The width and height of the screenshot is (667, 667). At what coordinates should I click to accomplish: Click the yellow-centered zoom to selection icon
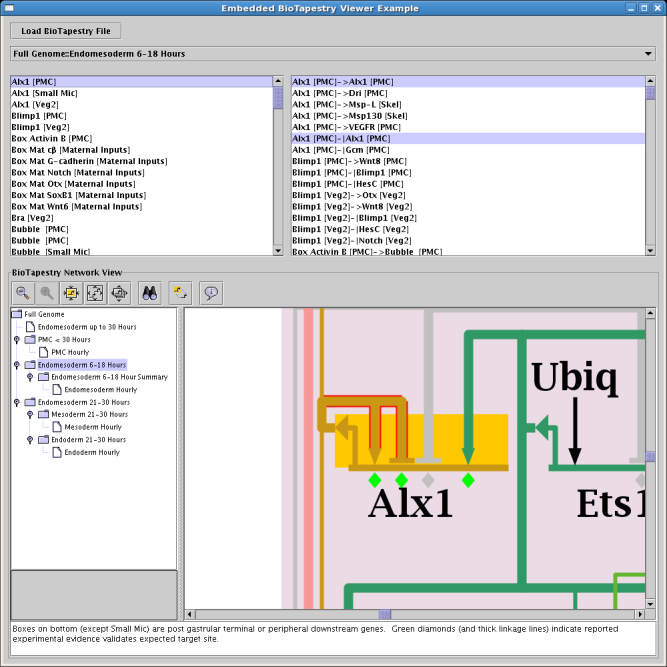pos(71,292)
